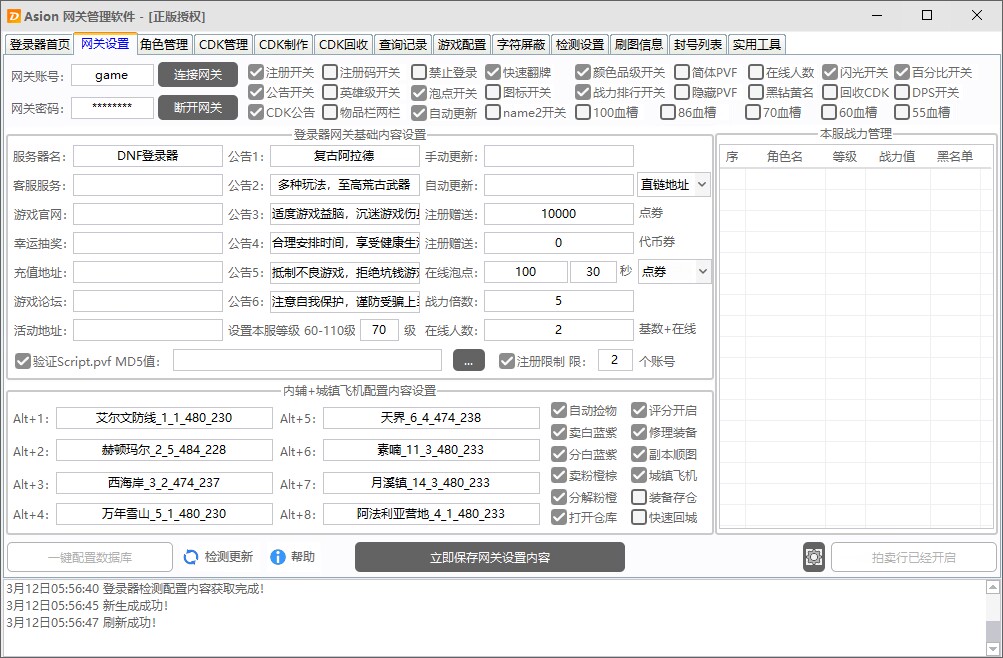Go to the 实用工具 tab
1003x658 pixels.
click(x=757, y=44)
